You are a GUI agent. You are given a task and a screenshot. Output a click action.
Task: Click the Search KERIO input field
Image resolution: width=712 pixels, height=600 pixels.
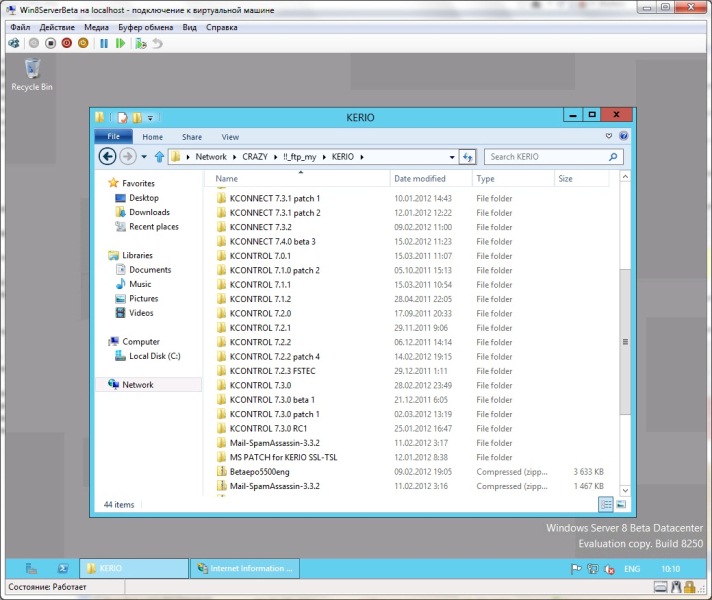click(550, 157)
